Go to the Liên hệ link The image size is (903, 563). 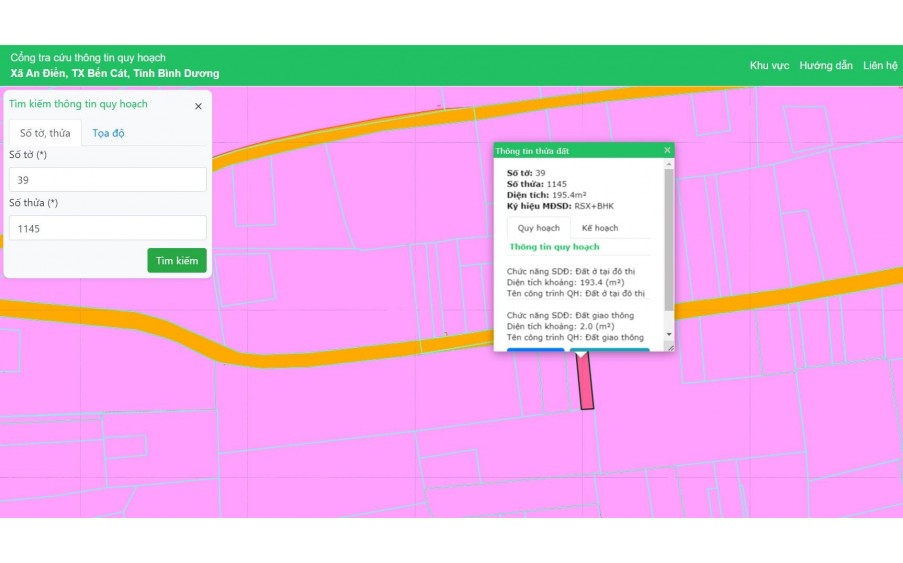880,66
